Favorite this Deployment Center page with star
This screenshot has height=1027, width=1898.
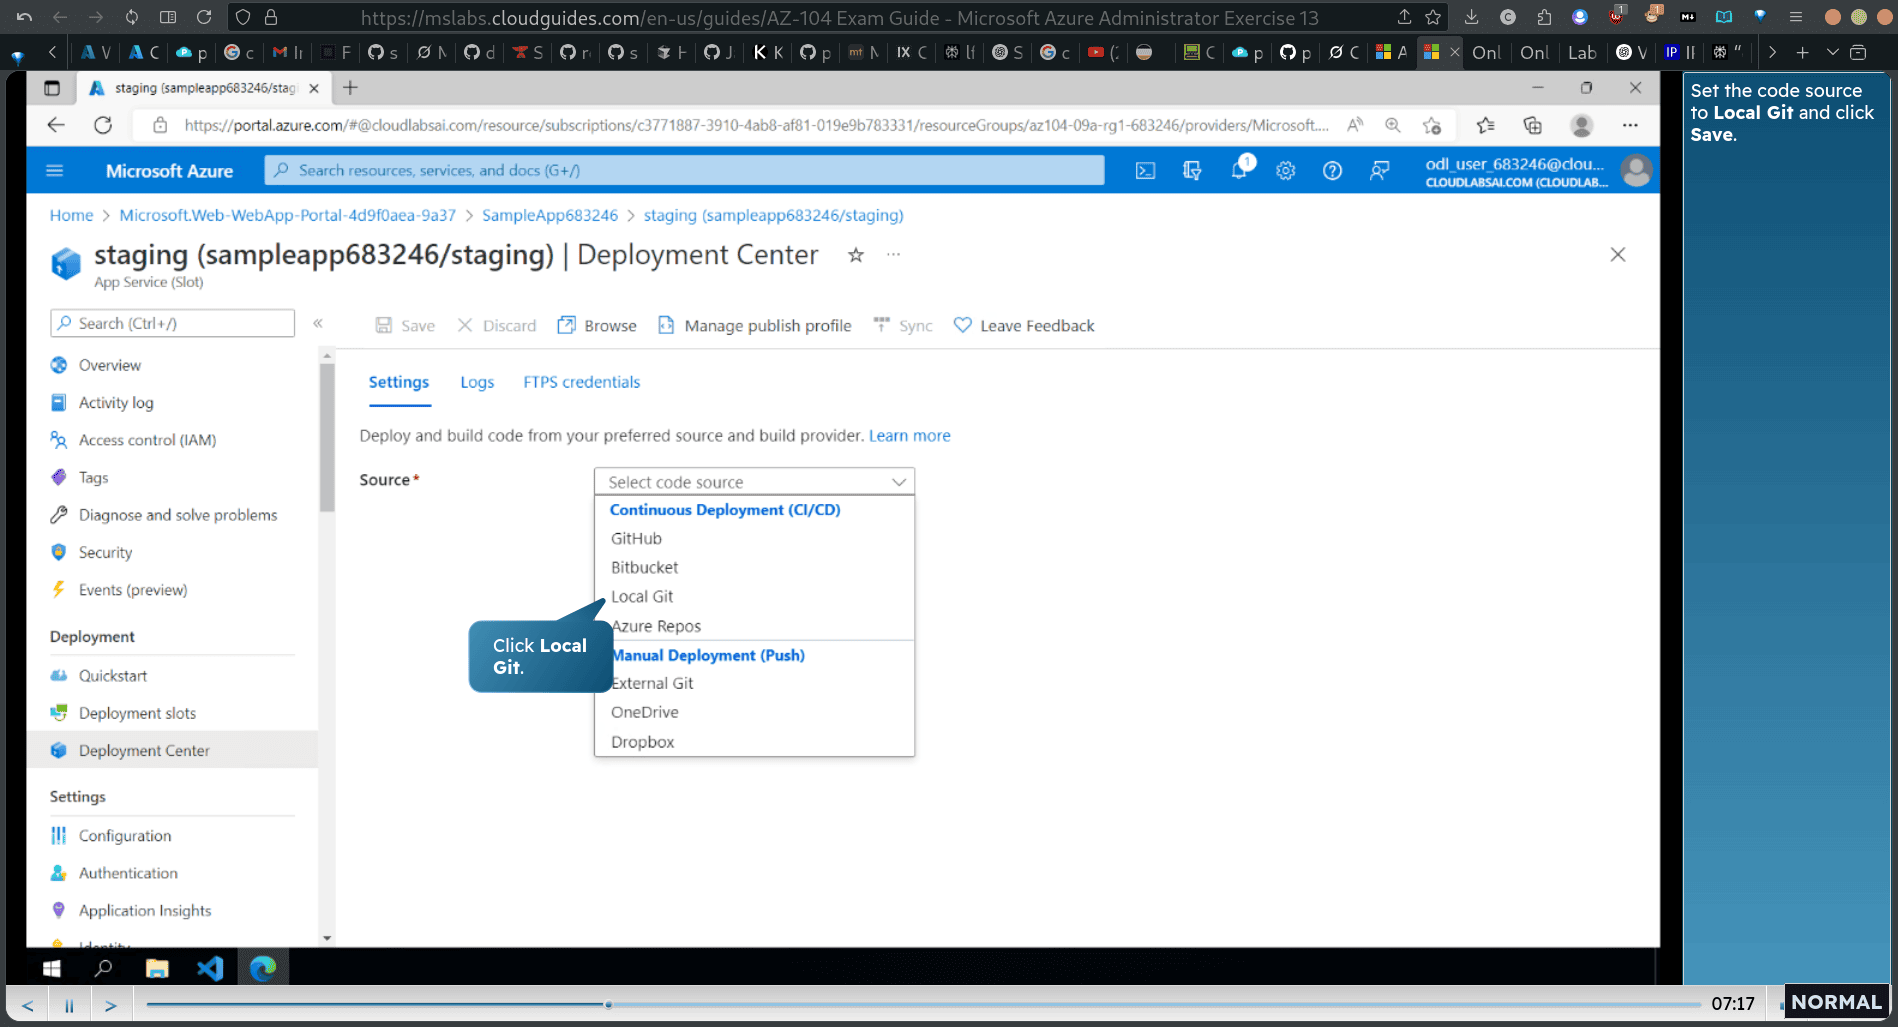click(856, 255)
